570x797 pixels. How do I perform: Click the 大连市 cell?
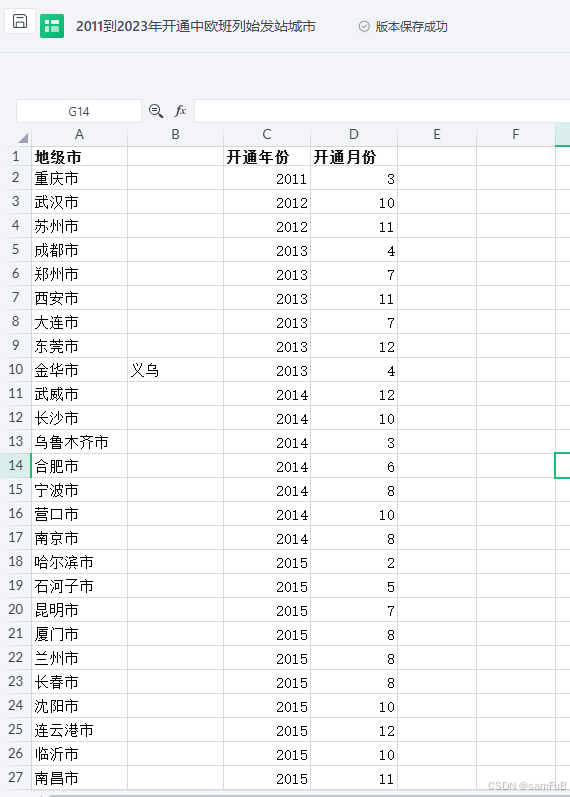[x=79, y=322]
